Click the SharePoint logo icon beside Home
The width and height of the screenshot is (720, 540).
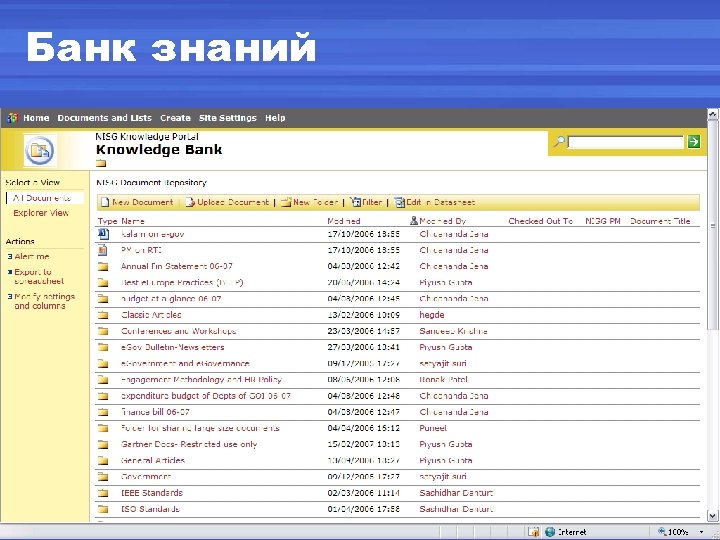(12, 118)
